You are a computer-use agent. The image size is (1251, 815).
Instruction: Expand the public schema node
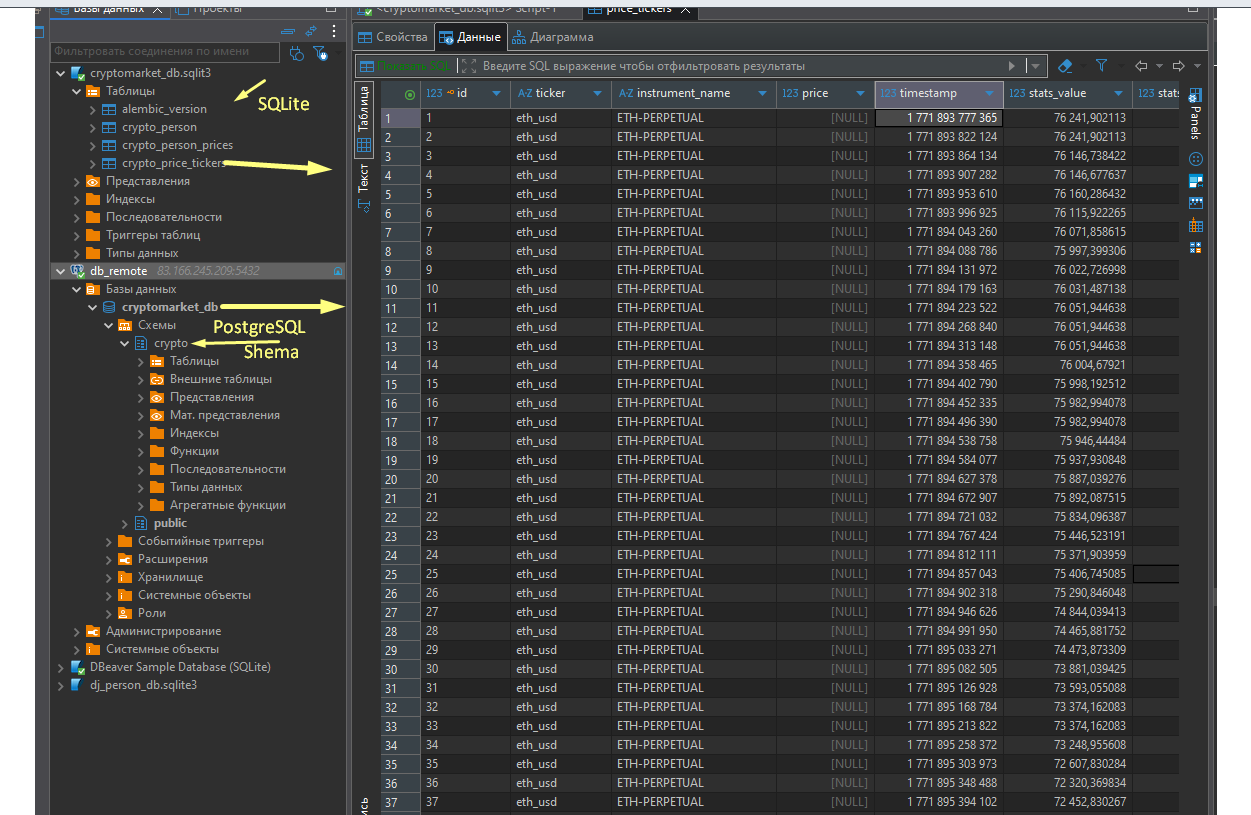tap(126, 522)
